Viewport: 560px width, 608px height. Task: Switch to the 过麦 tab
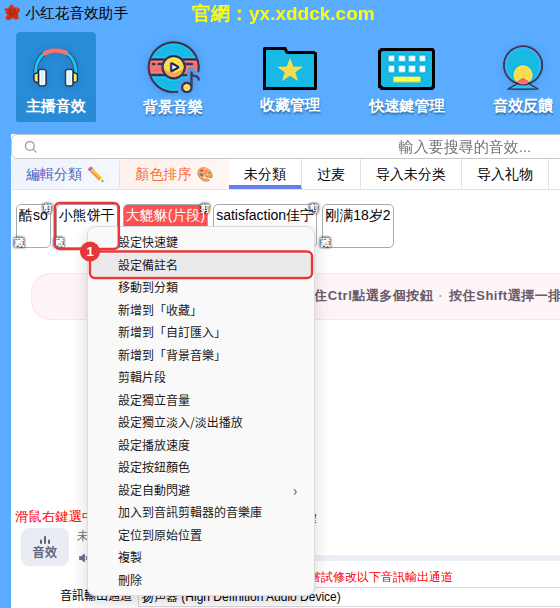click(331, 174)
